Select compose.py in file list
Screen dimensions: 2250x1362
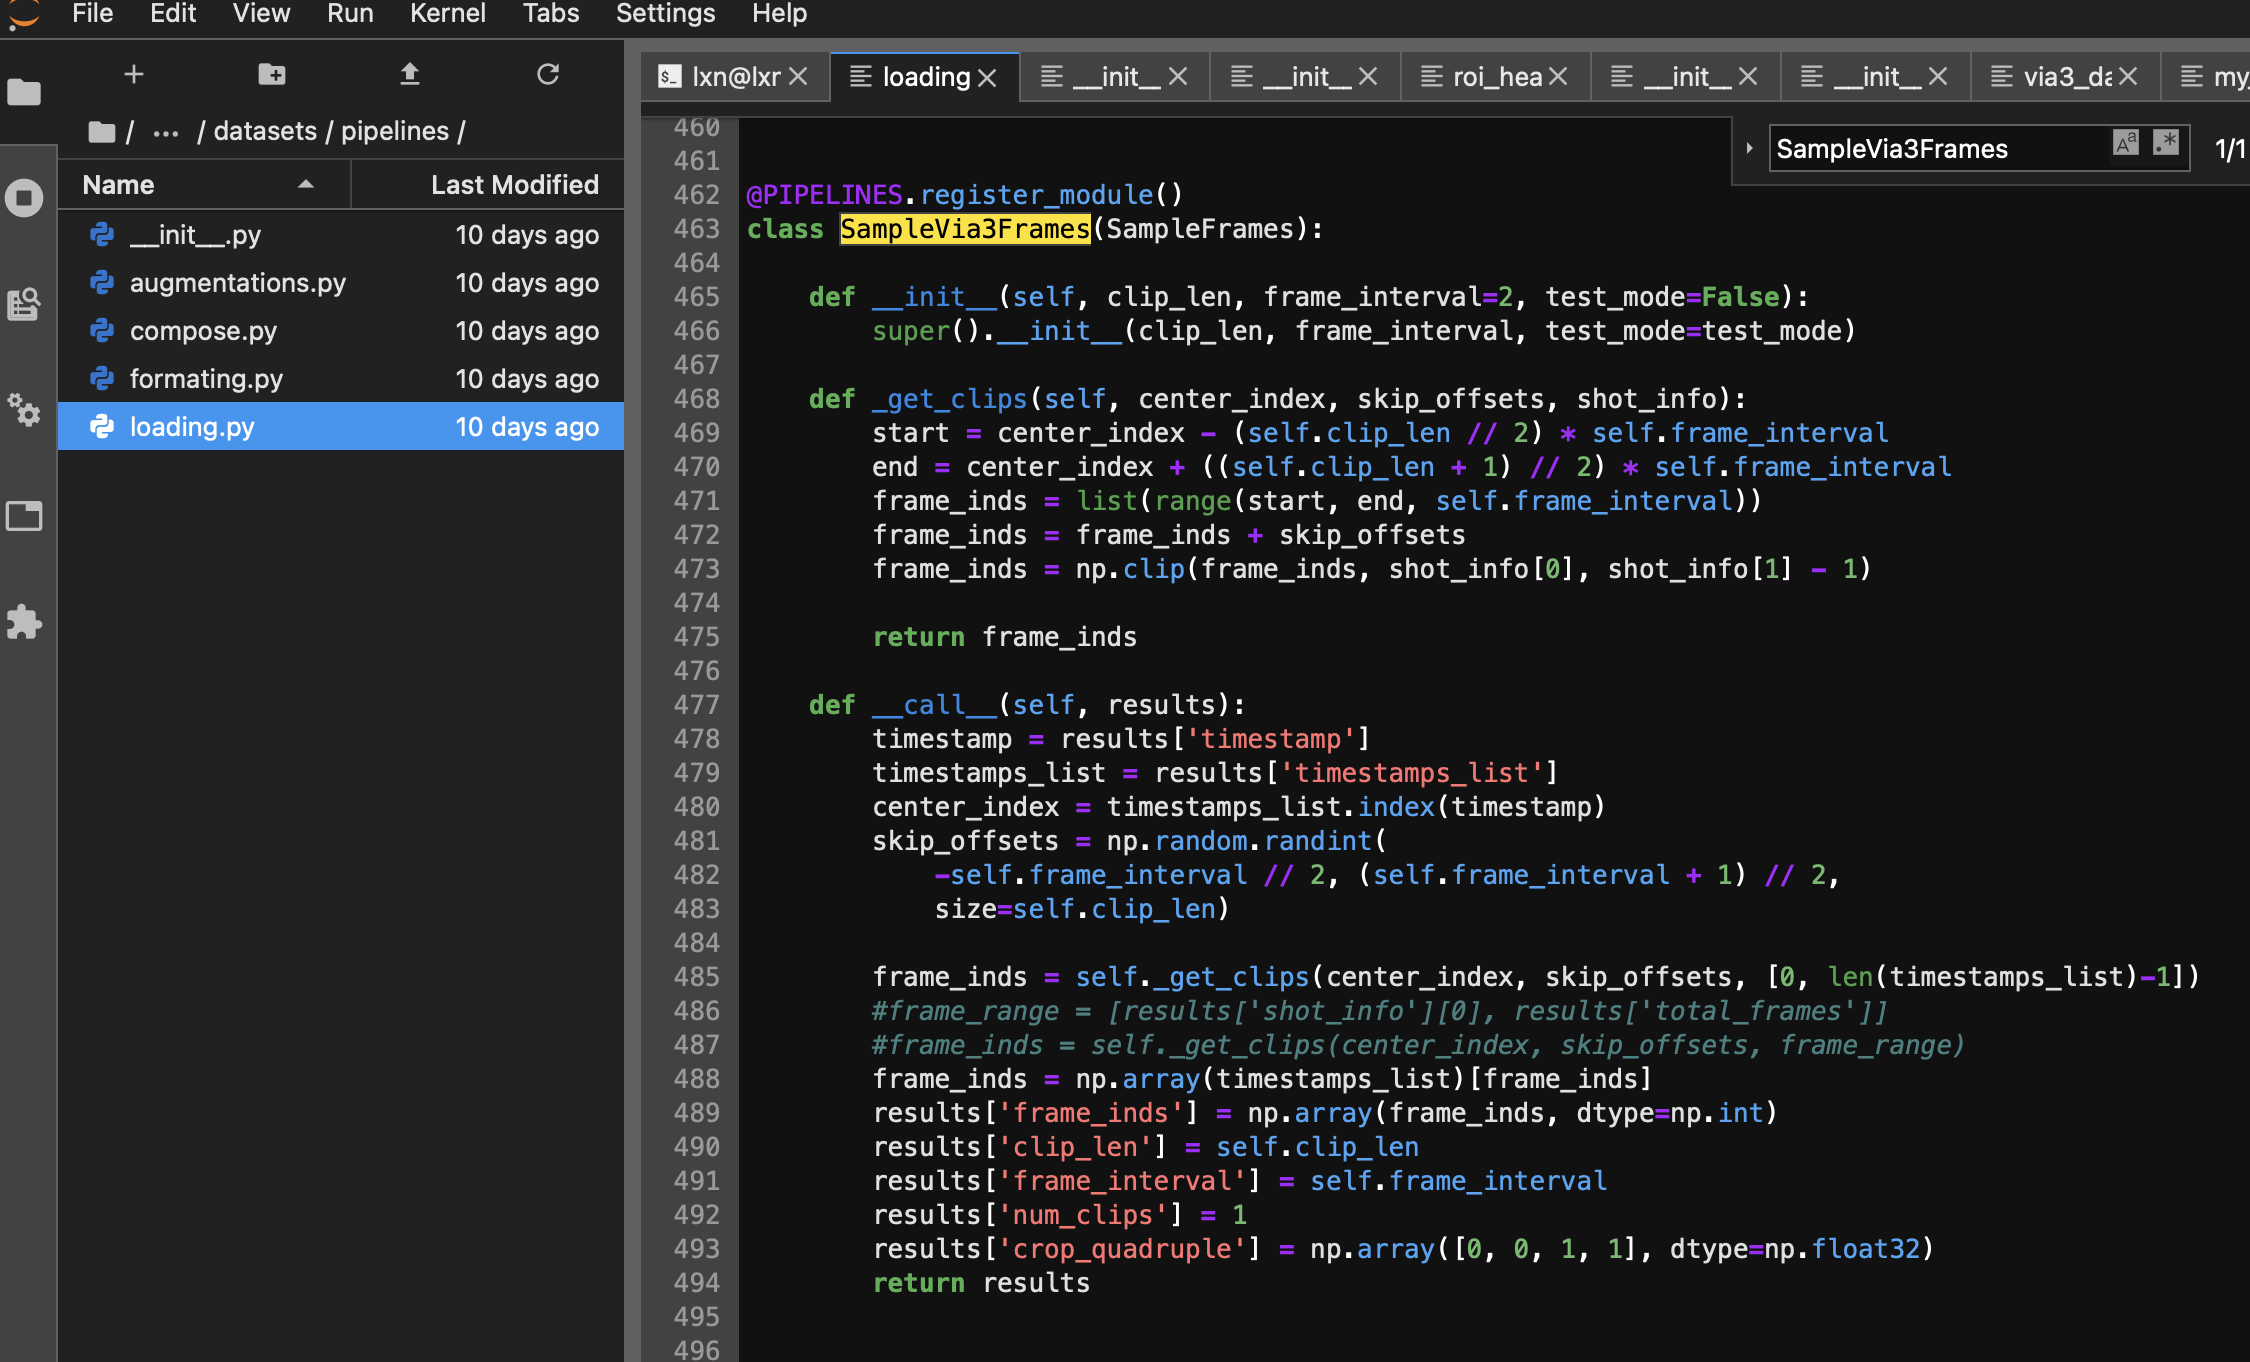pyautogui.click(x=341, y=331)
